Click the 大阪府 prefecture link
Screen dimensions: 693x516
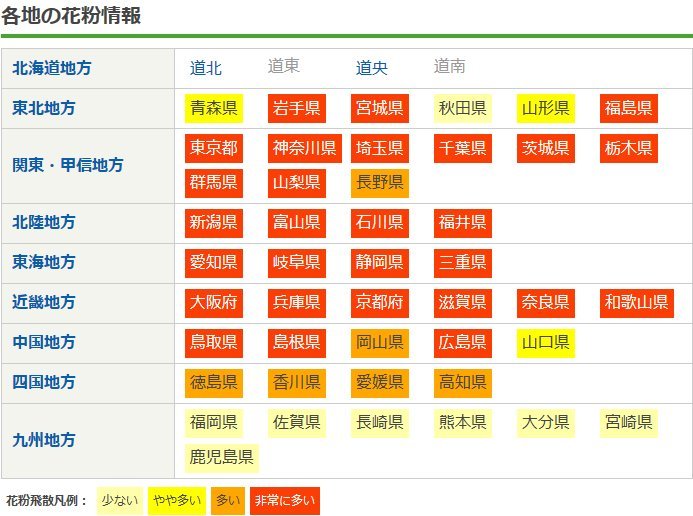coord(214,302)
